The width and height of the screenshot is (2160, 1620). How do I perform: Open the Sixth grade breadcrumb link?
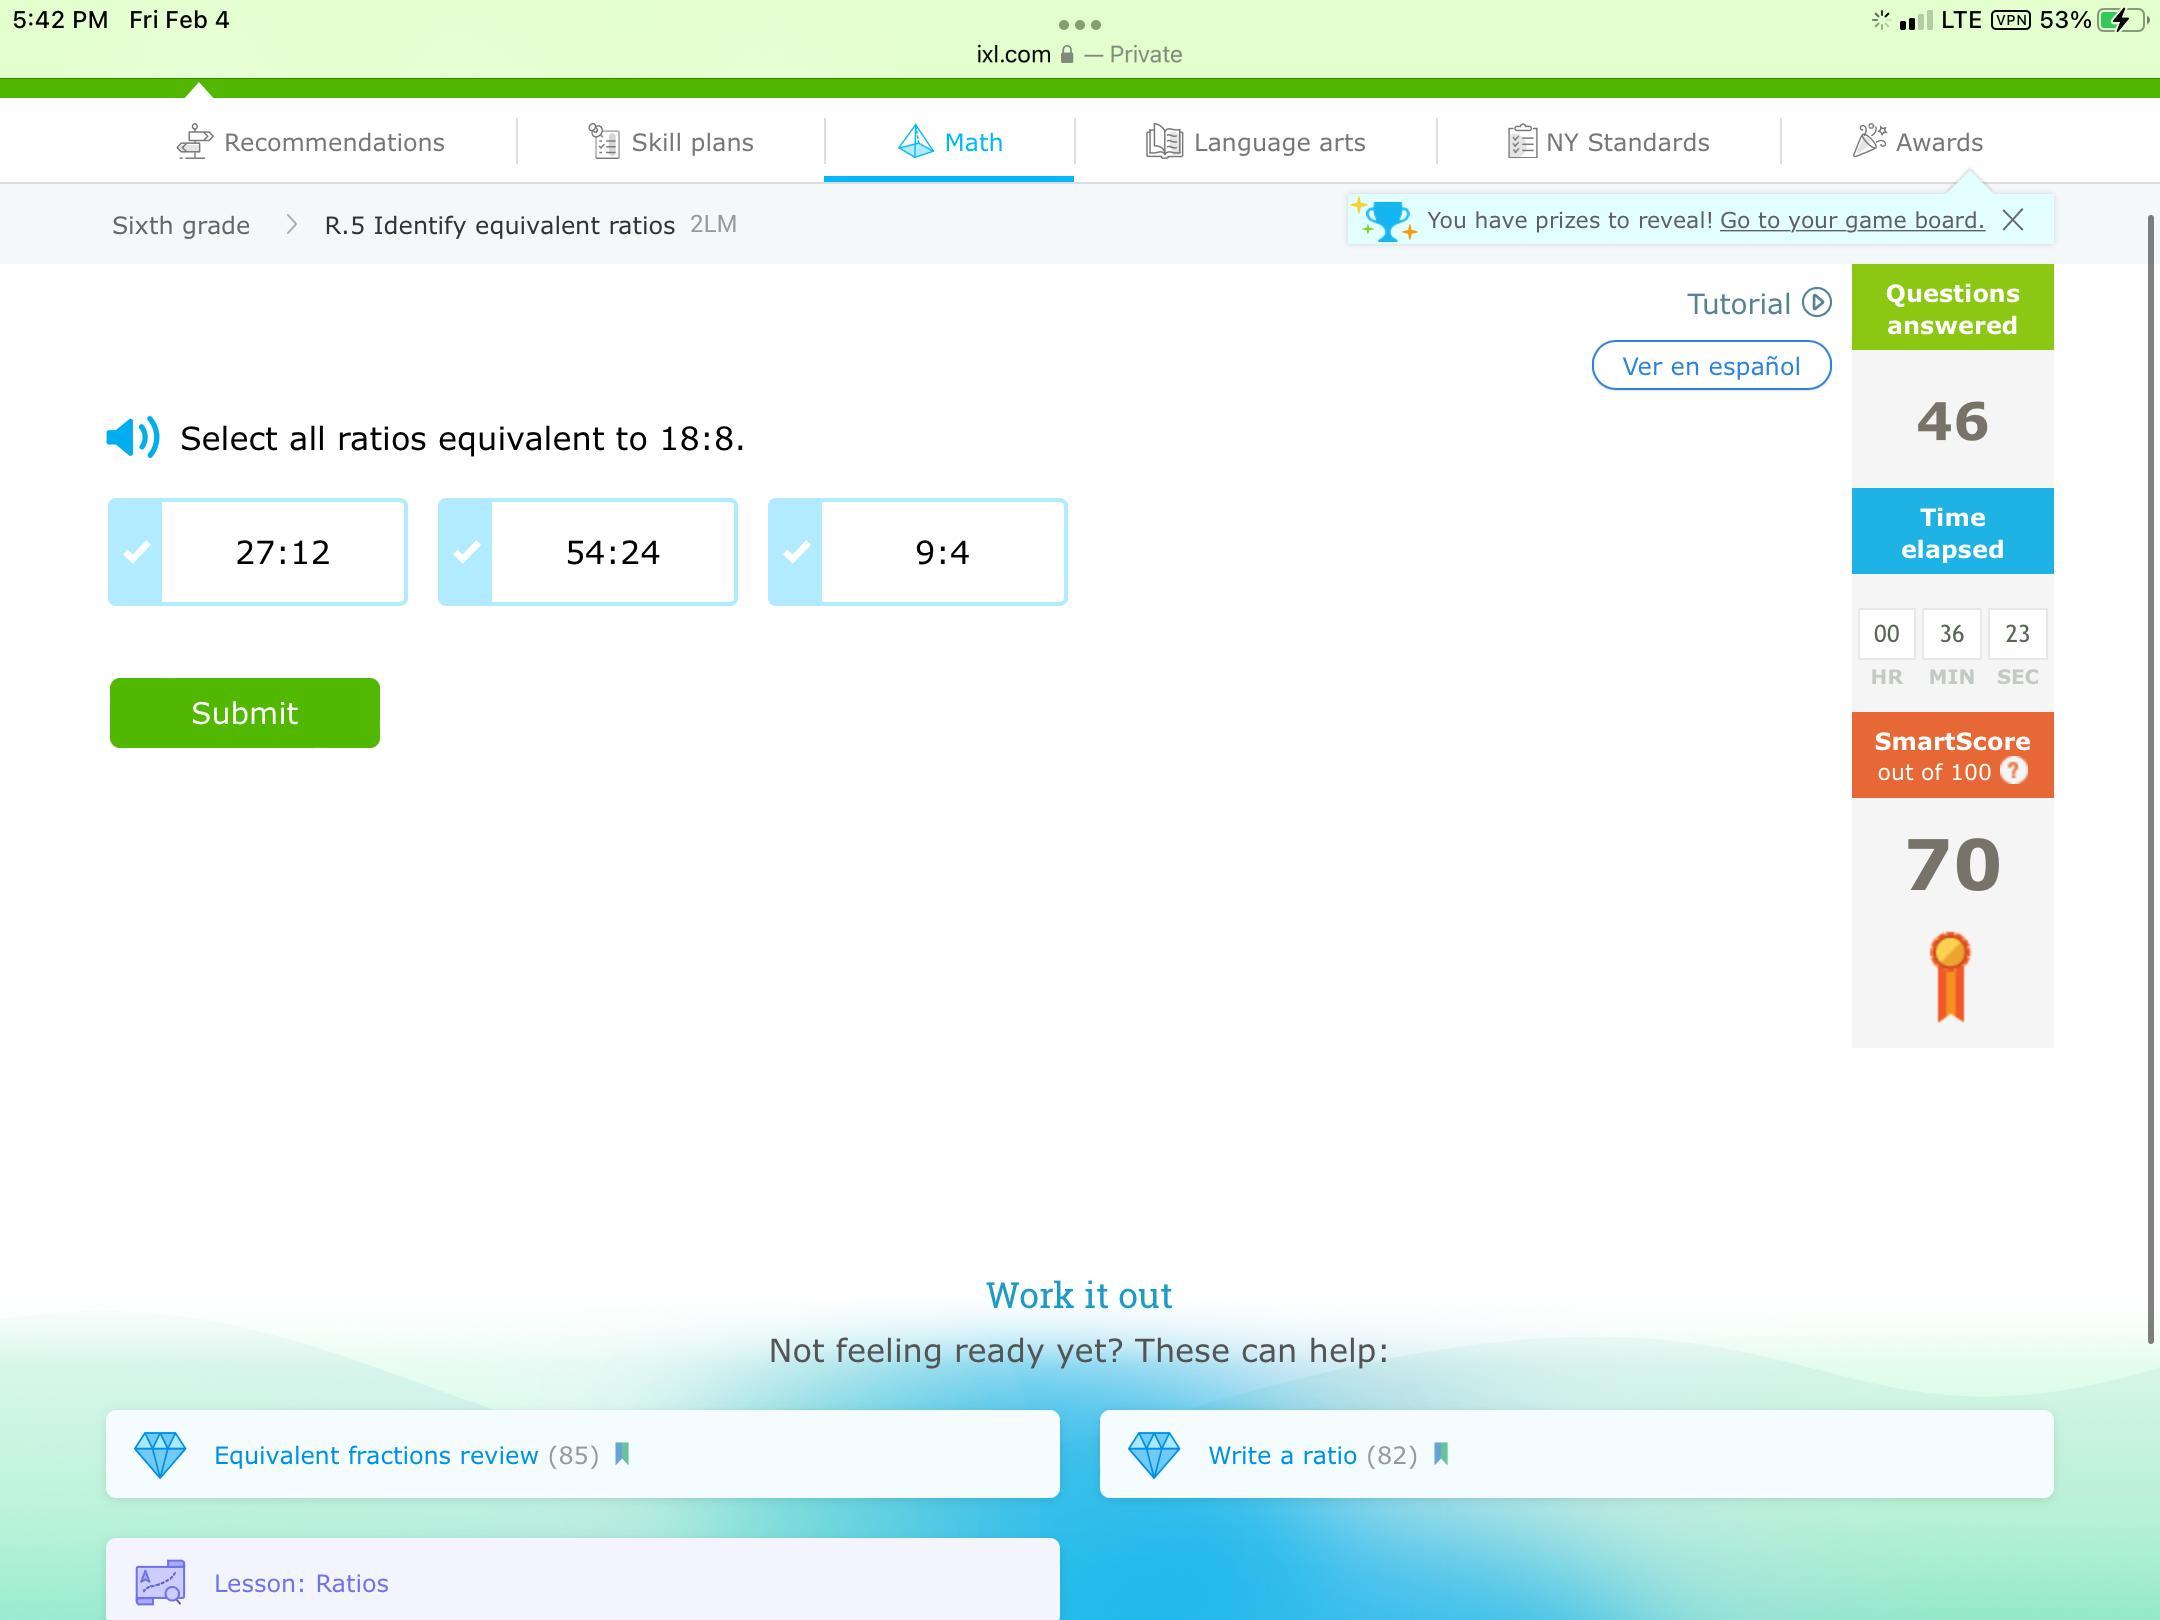tap(181, 225)
